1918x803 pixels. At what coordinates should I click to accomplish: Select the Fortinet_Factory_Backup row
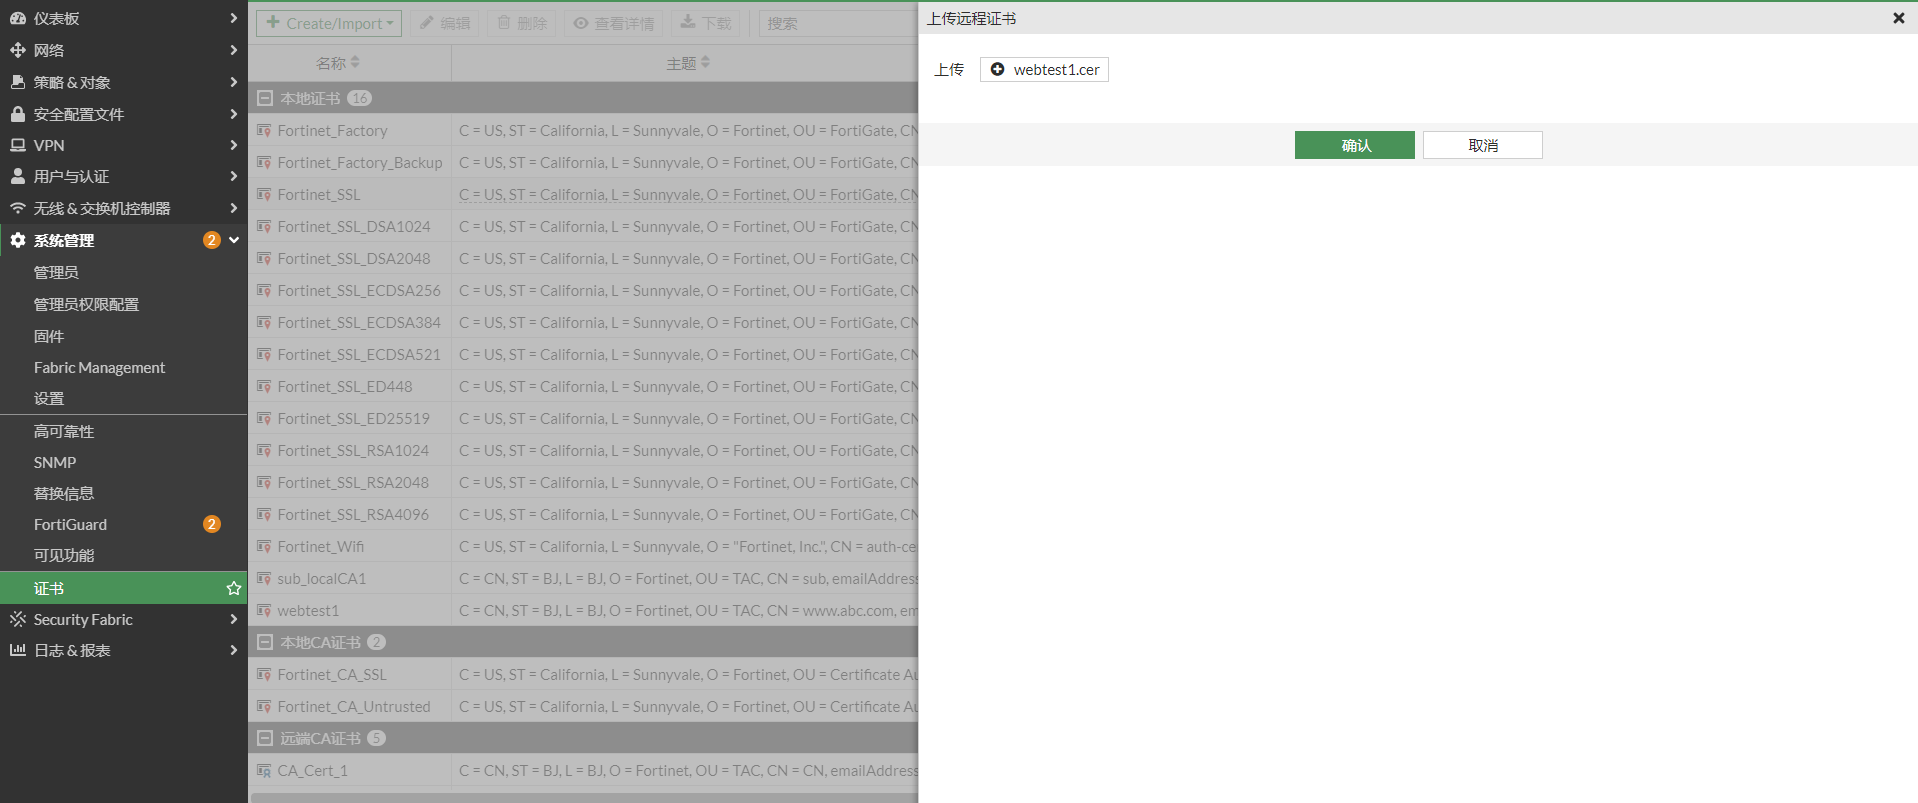point(583,162)
